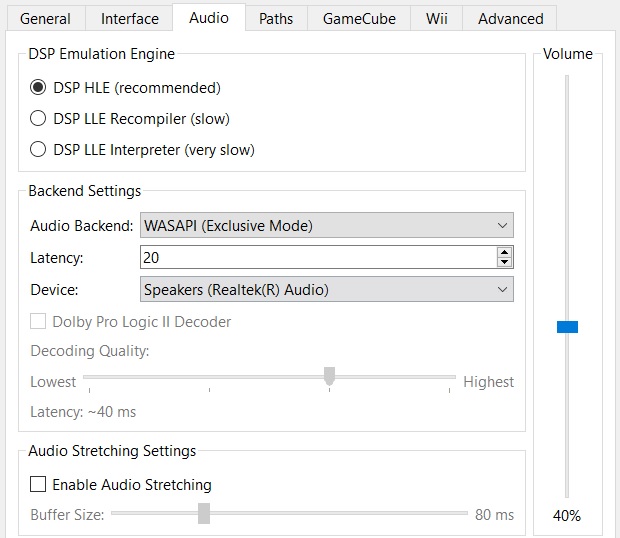Select the Audio tab
Image resolution: width=620 pixels, height=538 pixels.
208,17
